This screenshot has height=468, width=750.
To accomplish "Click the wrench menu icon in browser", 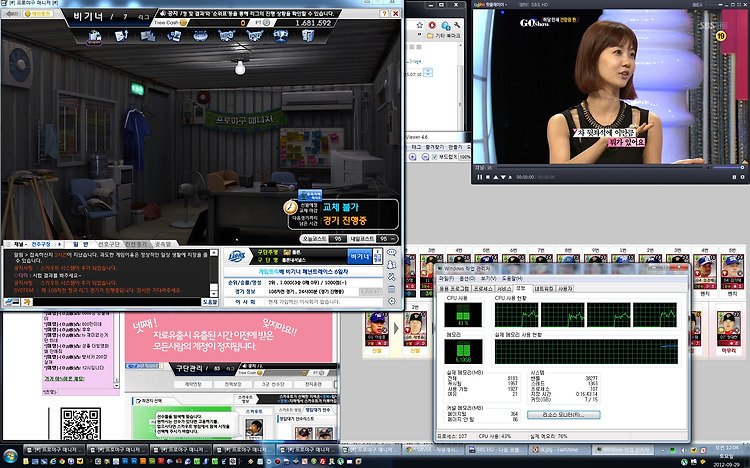I will tap(457, 25).
